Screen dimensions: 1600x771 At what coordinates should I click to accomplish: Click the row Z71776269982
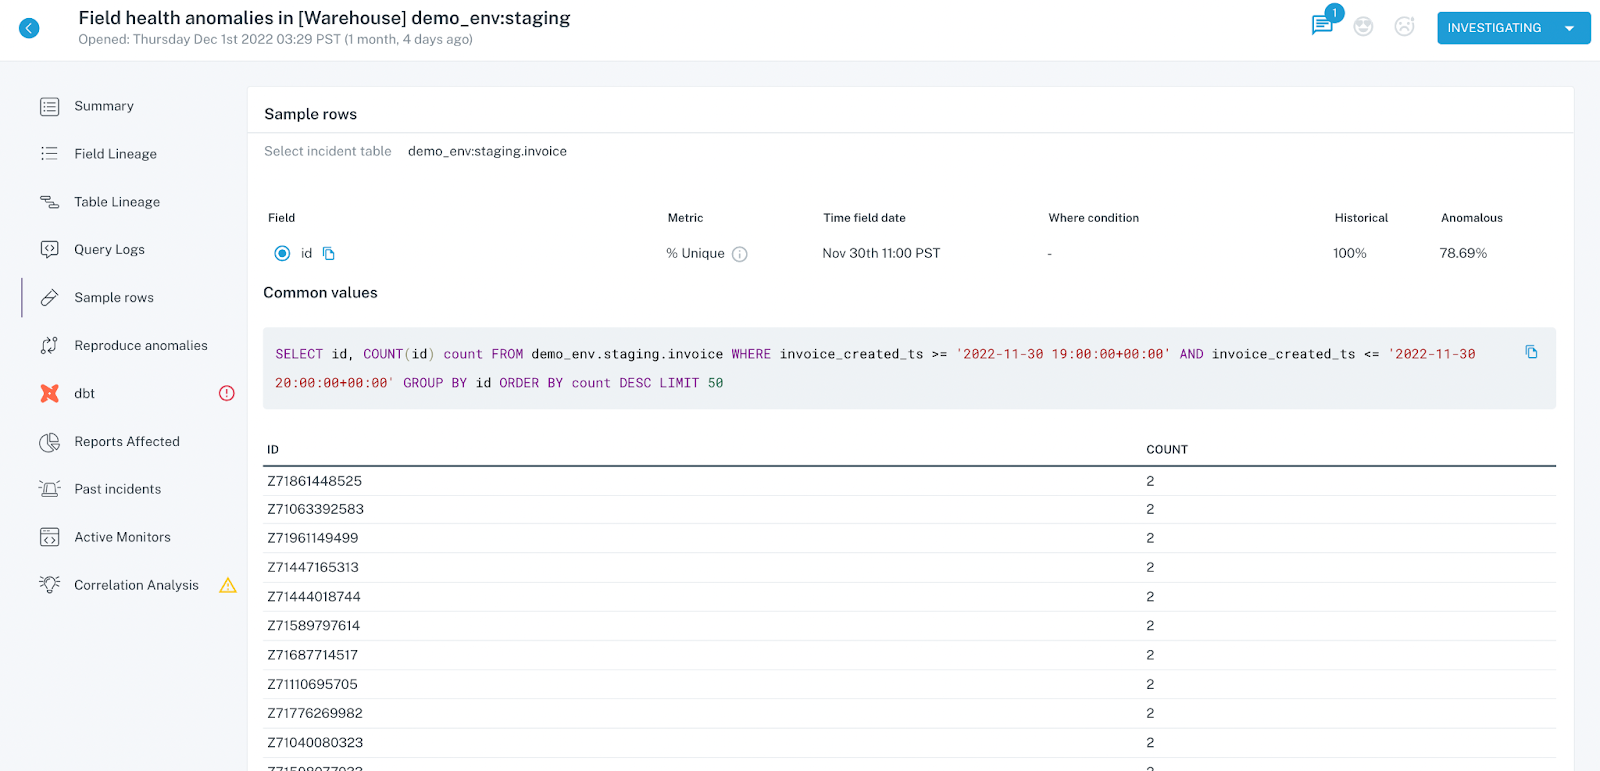pos(909,713)
